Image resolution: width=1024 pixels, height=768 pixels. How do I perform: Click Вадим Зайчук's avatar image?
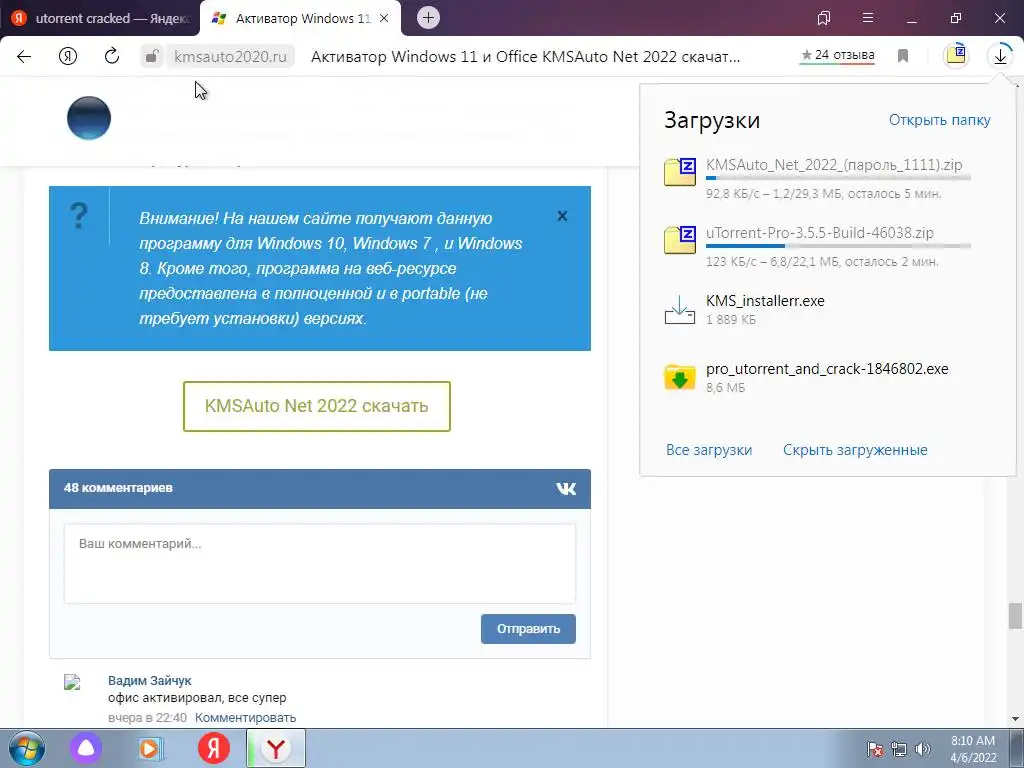[x=72, y=682]
